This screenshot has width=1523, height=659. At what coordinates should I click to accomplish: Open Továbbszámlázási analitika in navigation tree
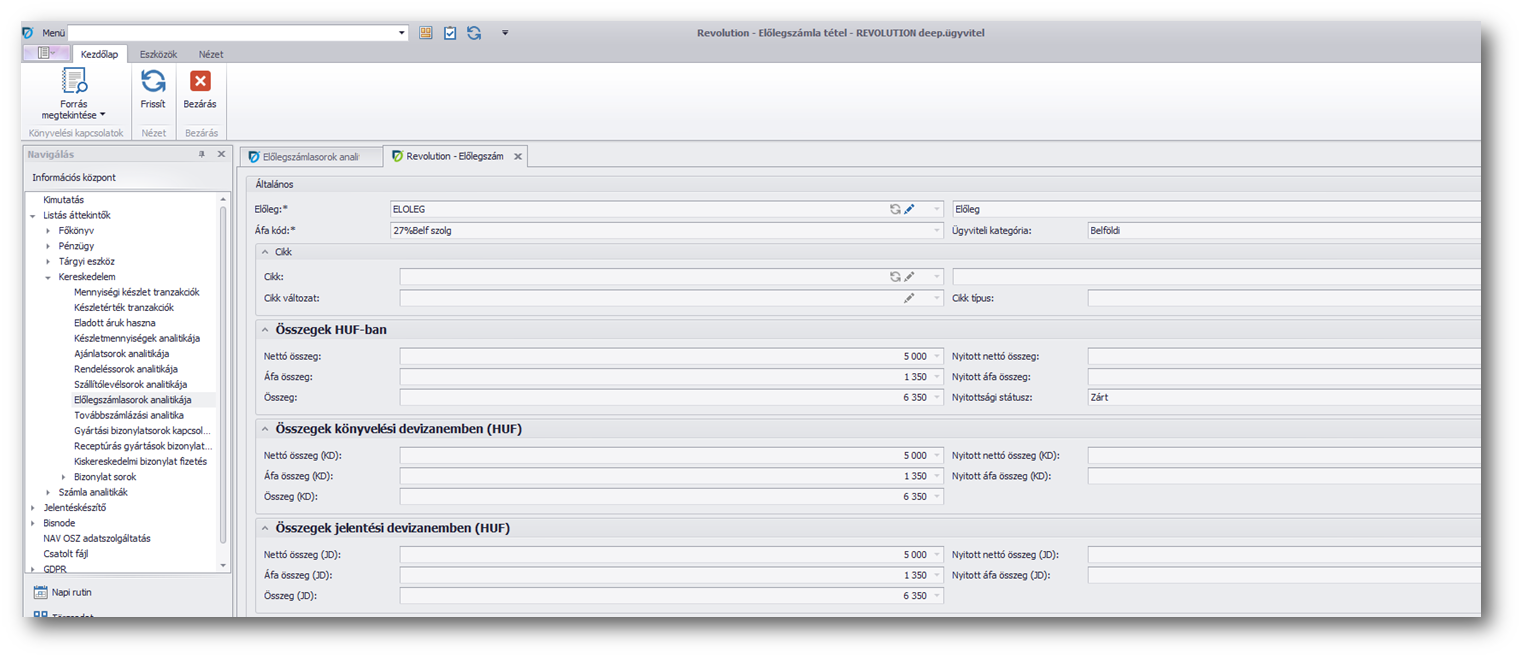coord(128,415)
